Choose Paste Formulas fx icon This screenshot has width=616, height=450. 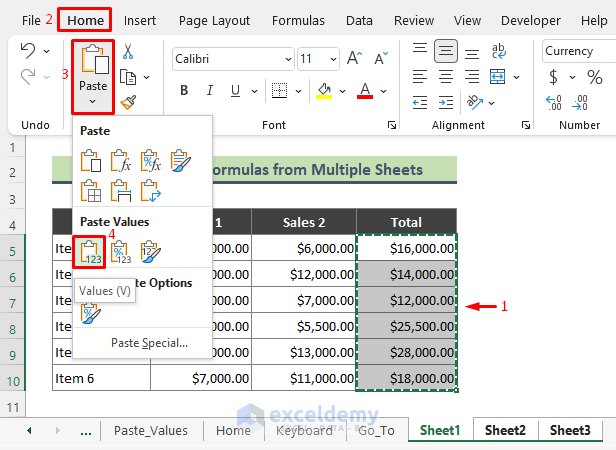click(x=121, y=160)
